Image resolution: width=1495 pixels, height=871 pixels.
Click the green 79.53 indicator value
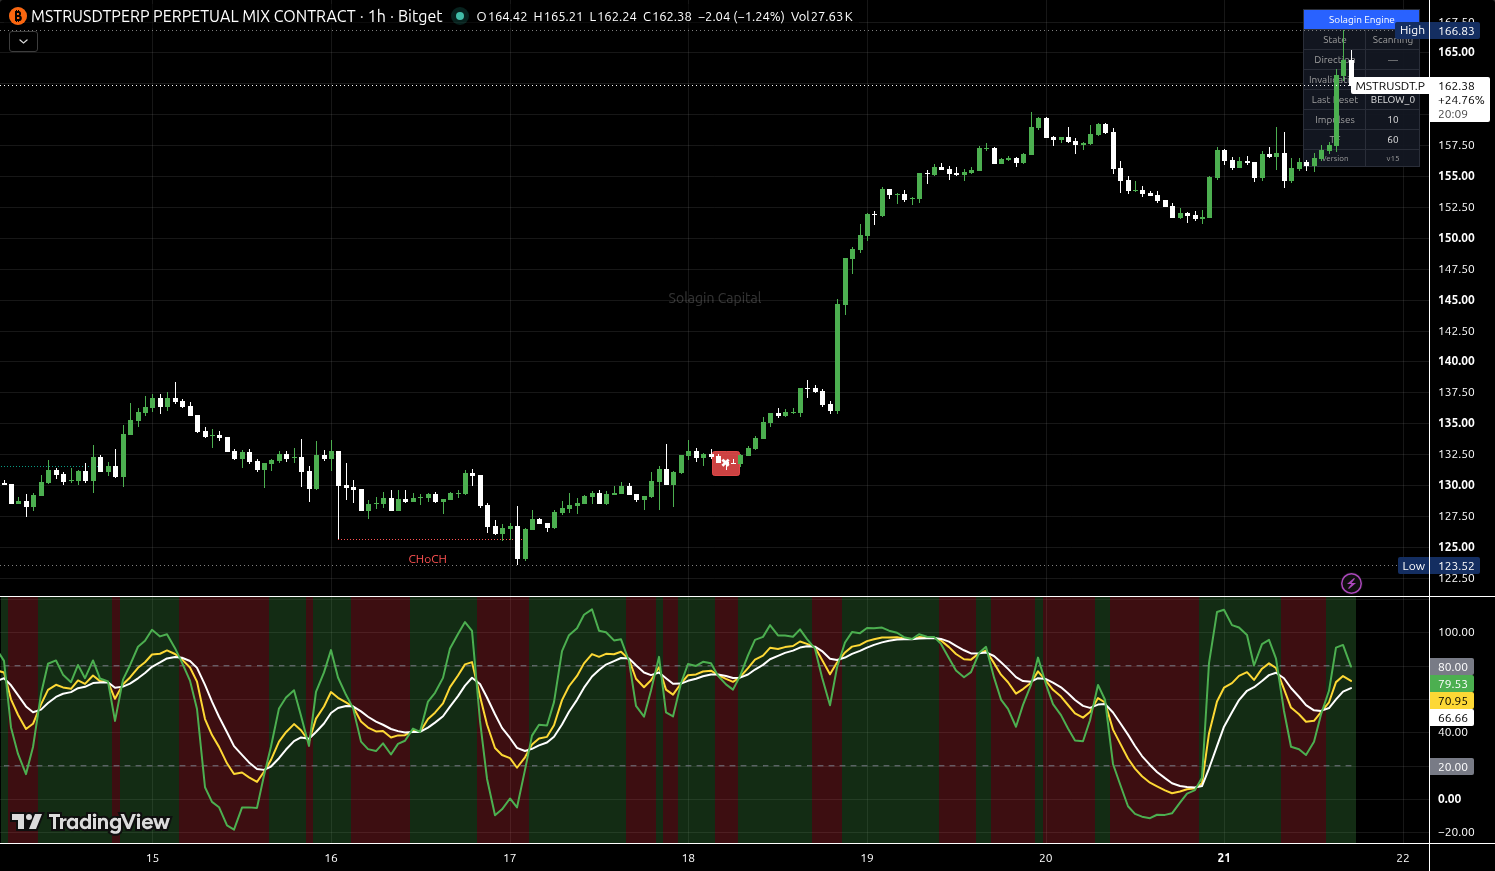pos(1453,684)
